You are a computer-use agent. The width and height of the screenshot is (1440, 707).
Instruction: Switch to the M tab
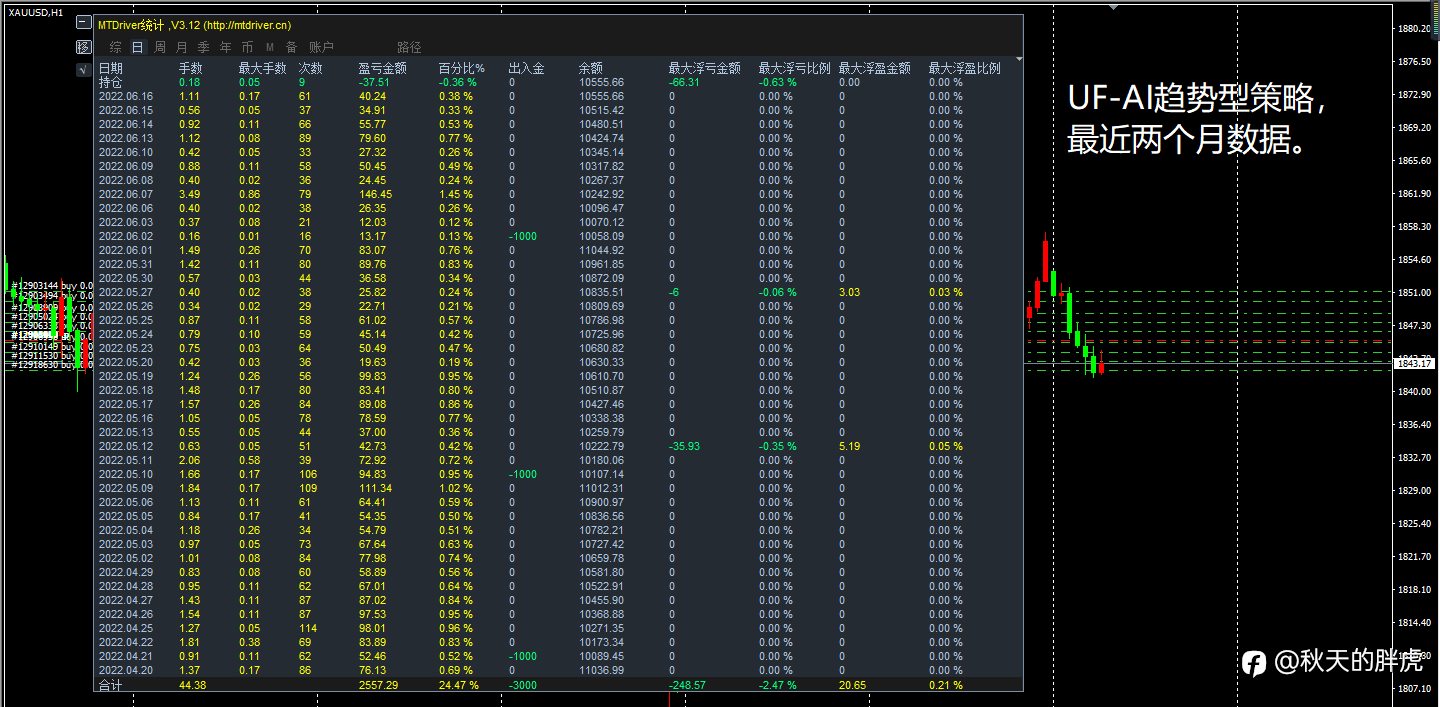[x=270, y=47]
